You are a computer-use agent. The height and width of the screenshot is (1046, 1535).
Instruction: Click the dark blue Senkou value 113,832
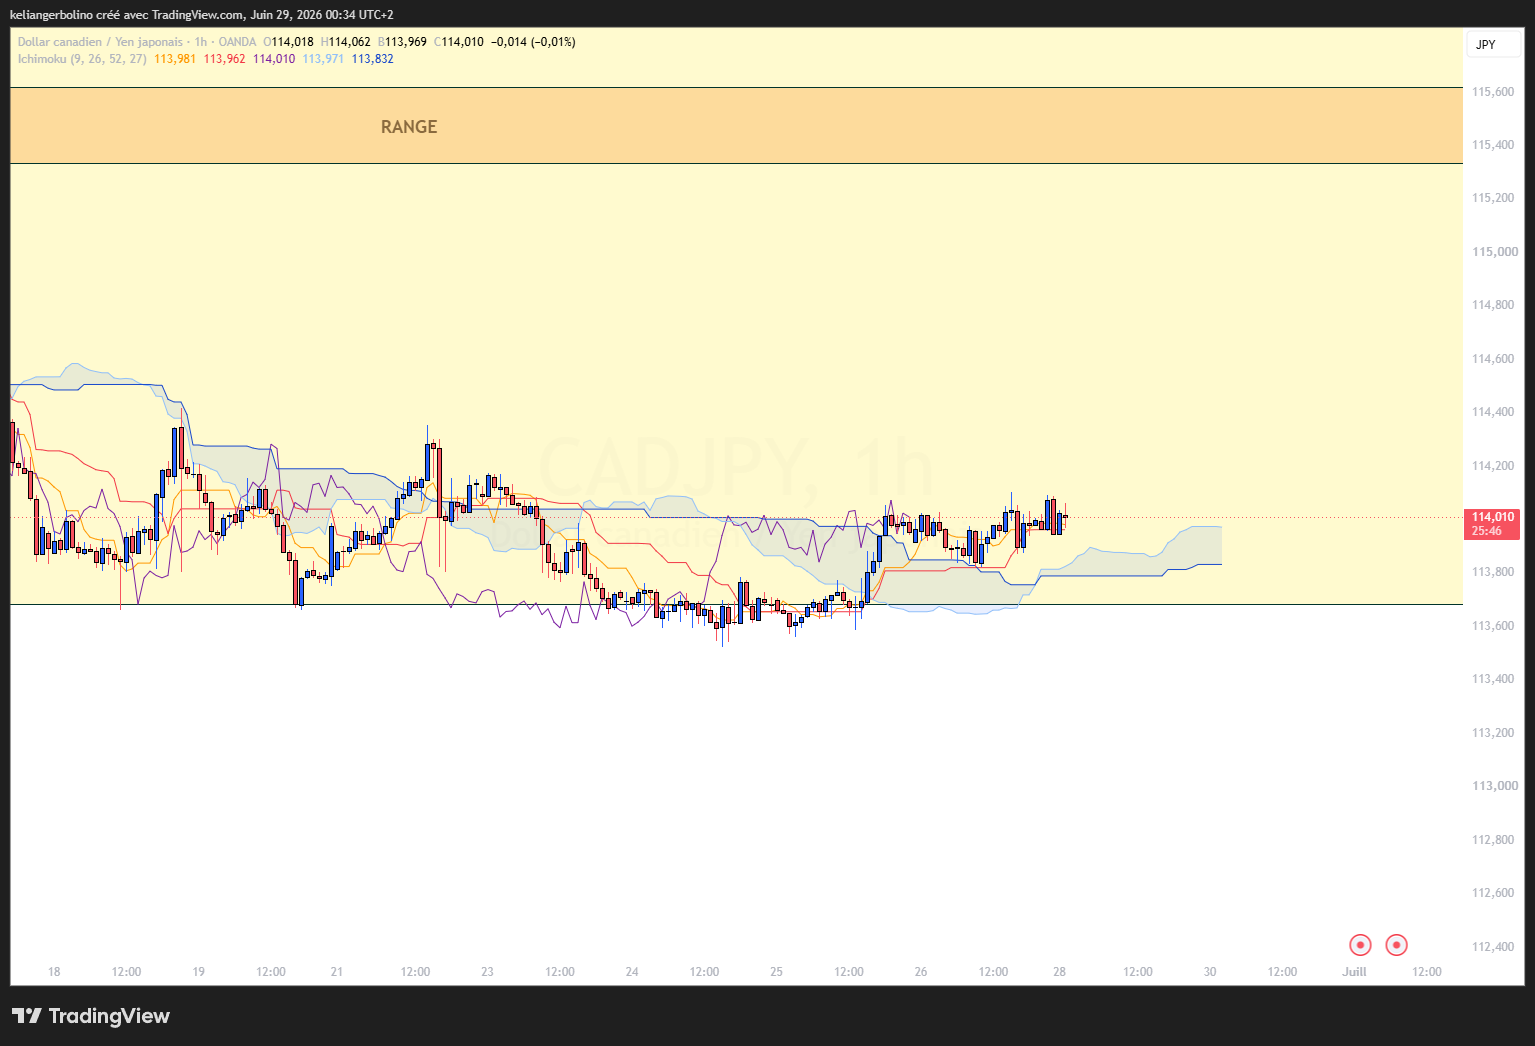[x=372, y=59]
